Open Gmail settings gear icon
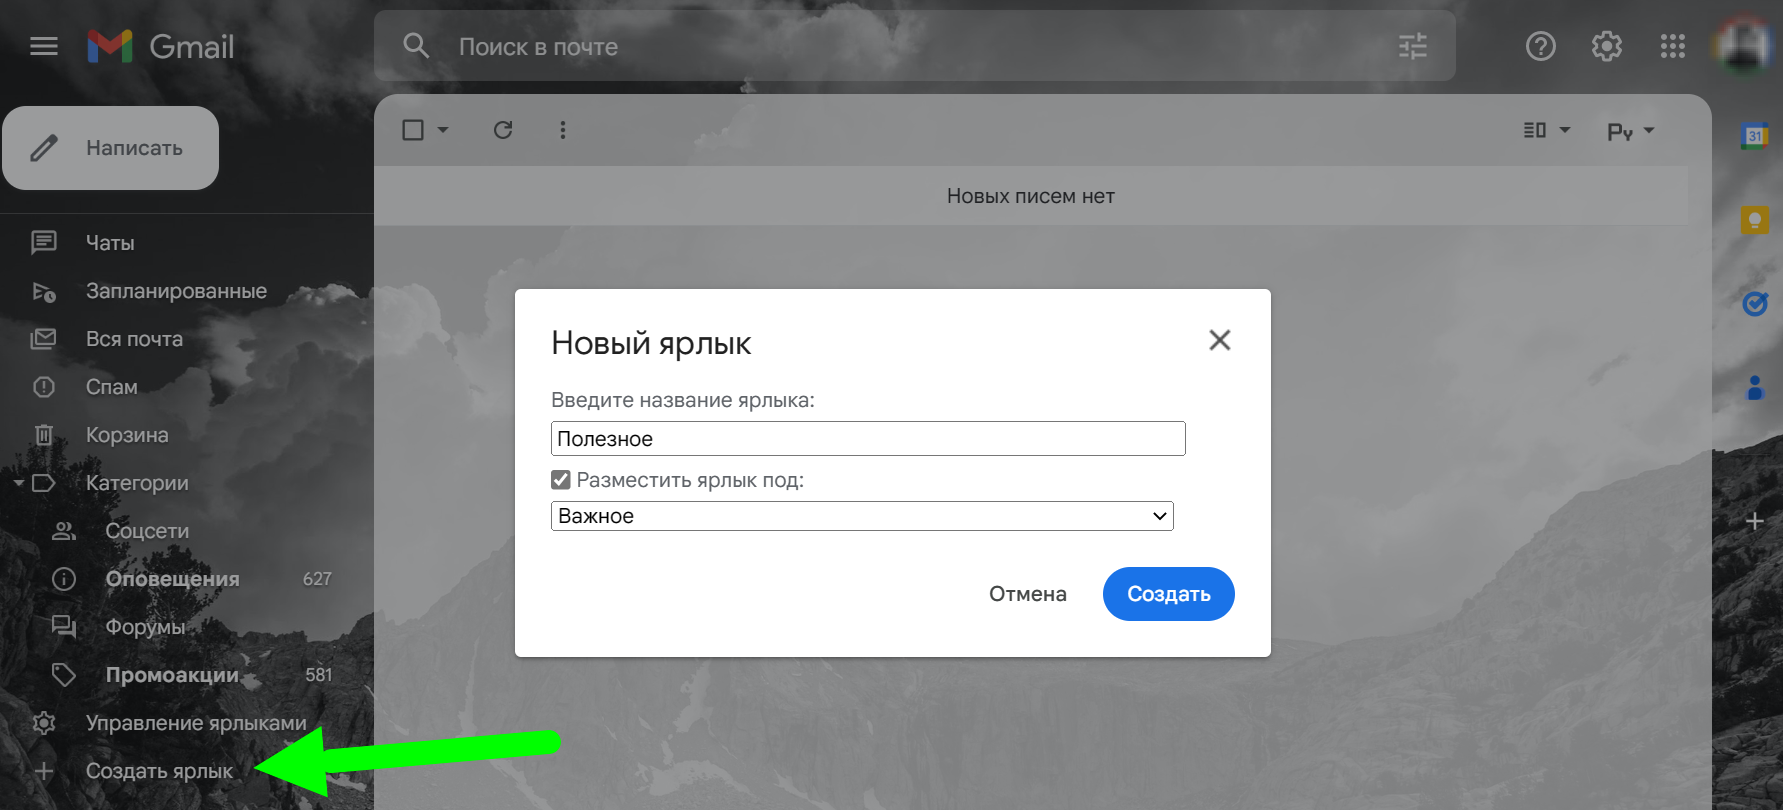 (1607, 46)
